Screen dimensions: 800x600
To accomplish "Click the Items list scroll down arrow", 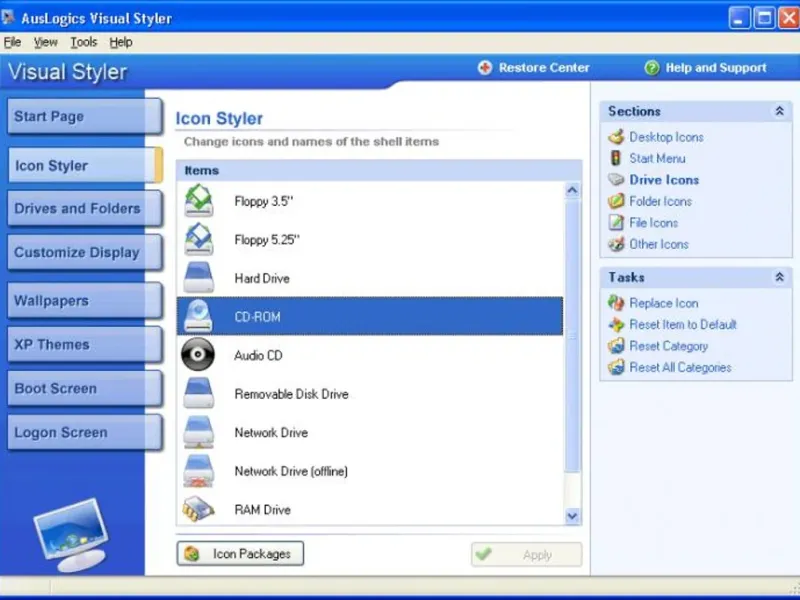I will (572, 516).
